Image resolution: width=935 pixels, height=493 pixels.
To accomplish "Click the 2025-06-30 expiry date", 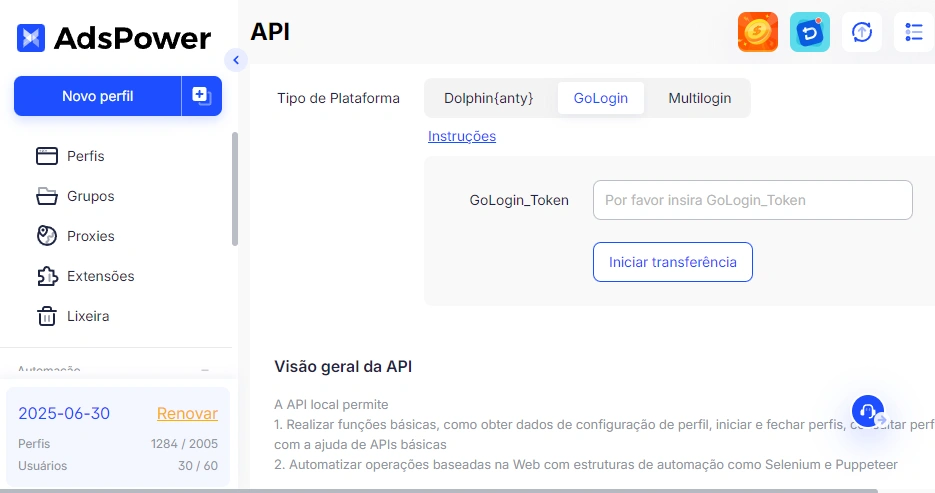I will pyautogui.click(x=64, y=413).
